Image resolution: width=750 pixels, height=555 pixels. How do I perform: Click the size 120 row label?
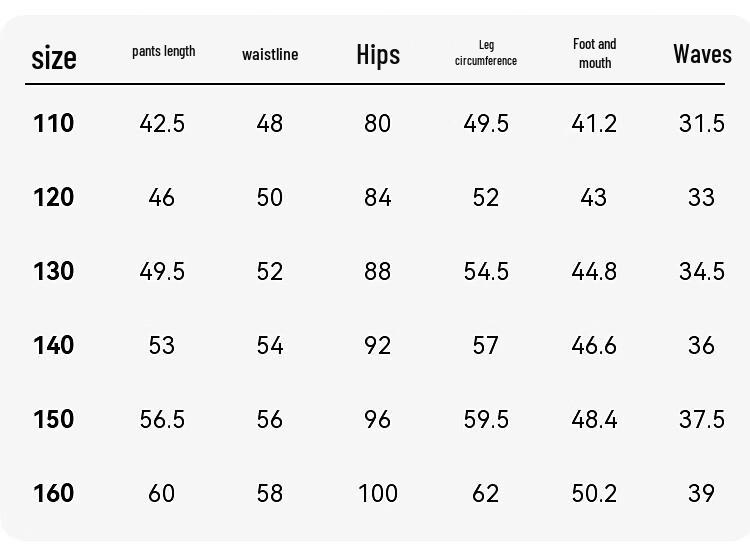point(54,197)
